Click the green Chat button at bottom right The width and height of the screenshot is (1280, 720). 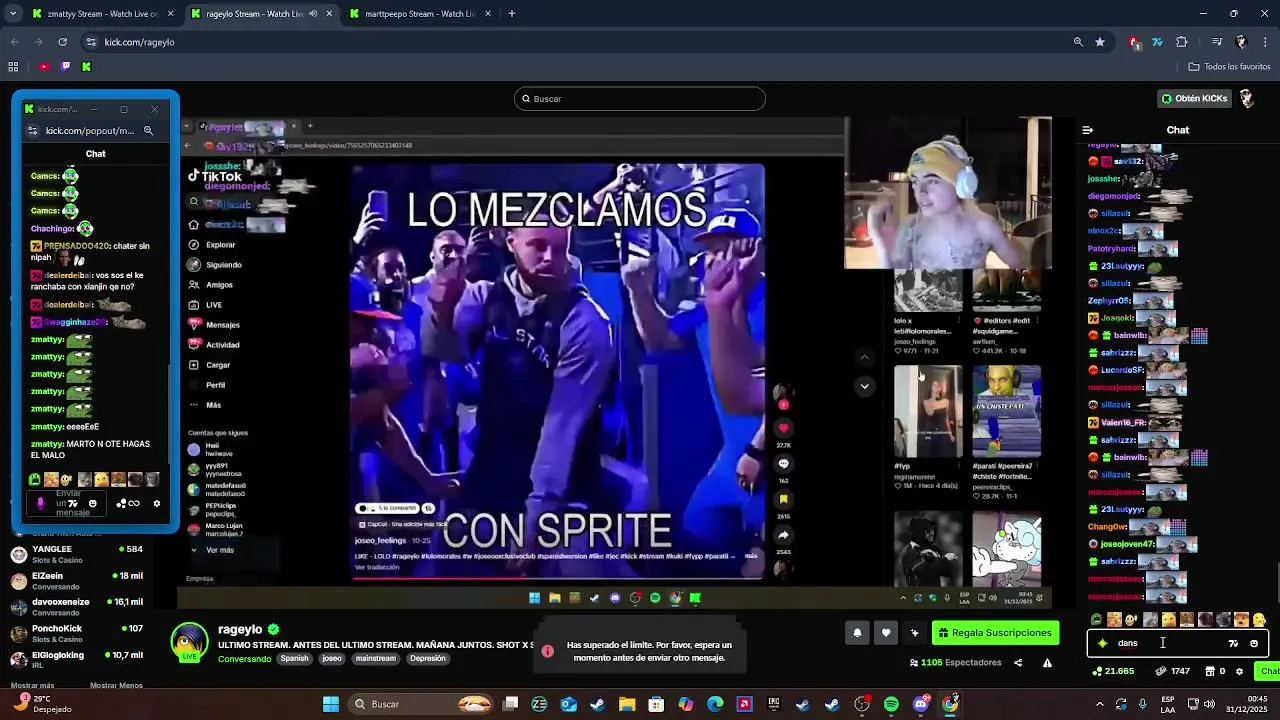pyautogui.click(x=1269, y=671)
